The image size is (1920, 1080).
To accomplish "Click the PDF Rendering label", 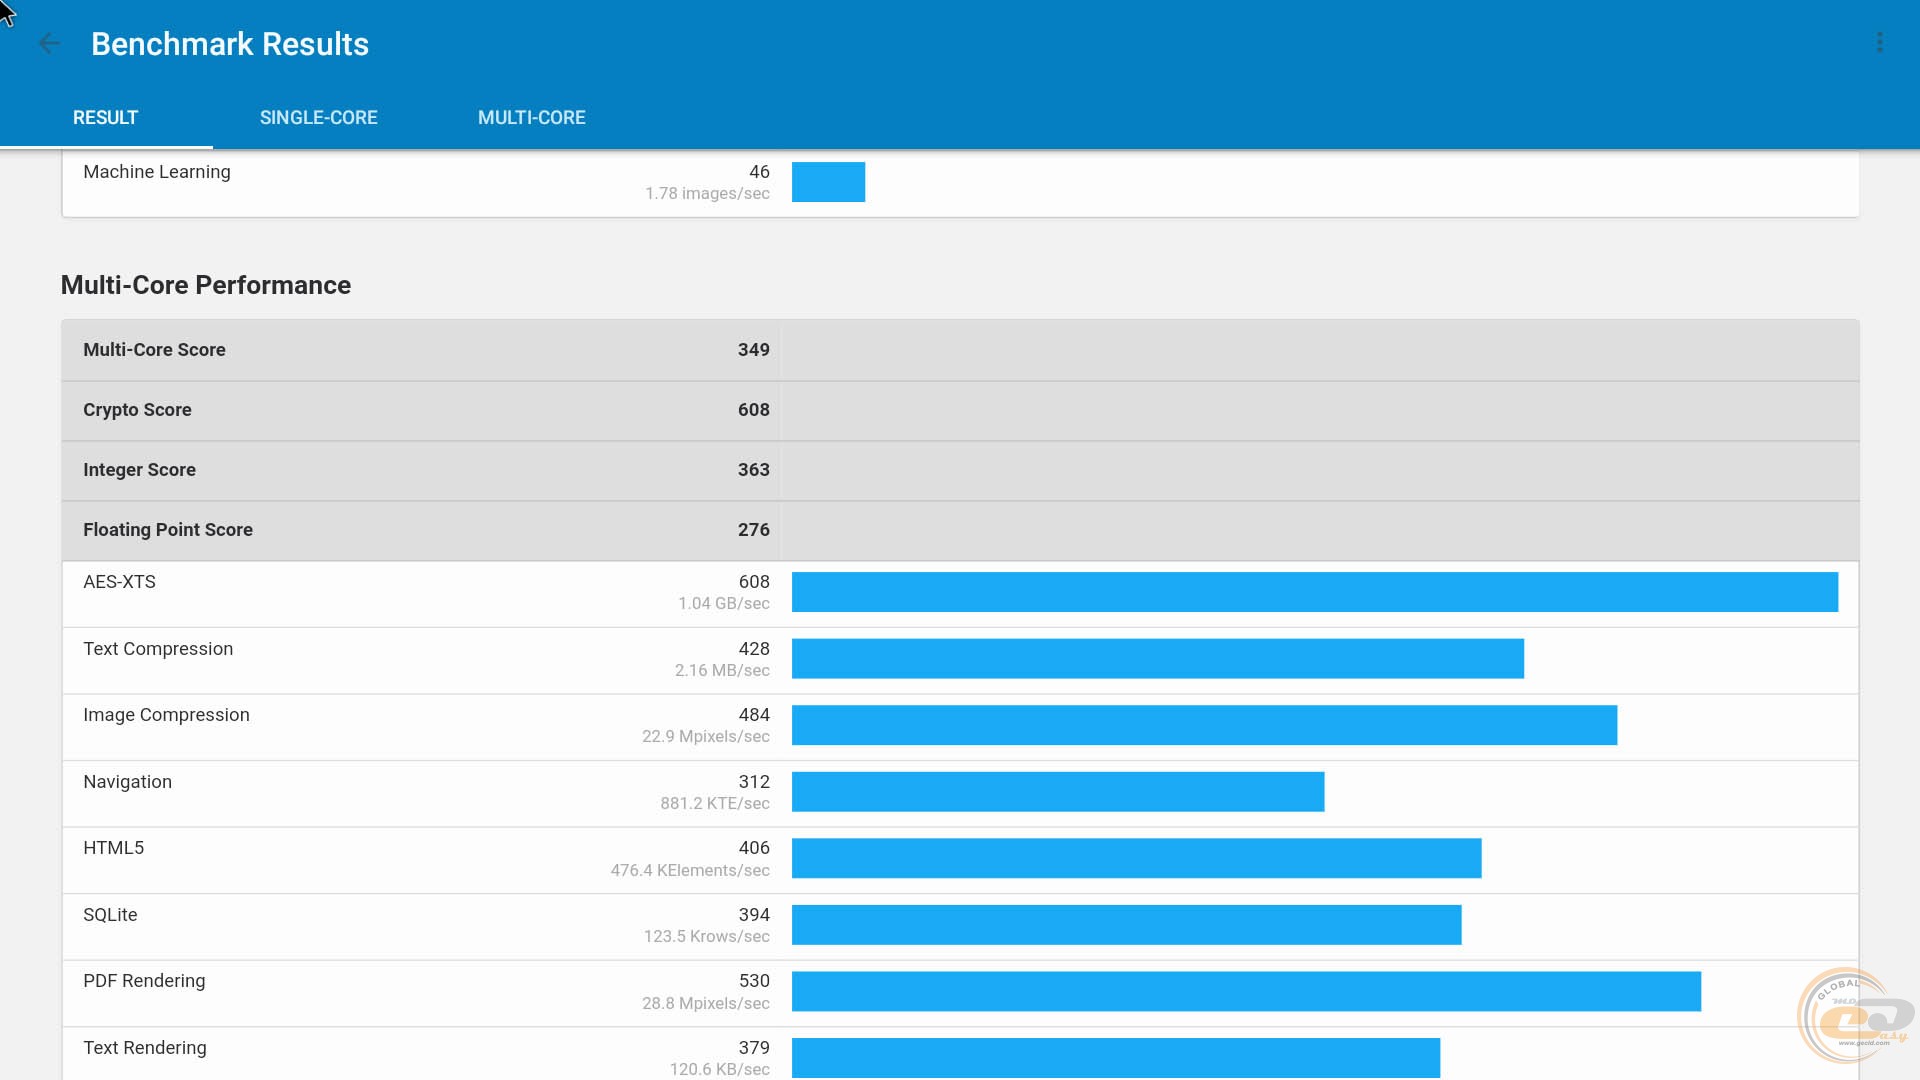I will point(144,981).
